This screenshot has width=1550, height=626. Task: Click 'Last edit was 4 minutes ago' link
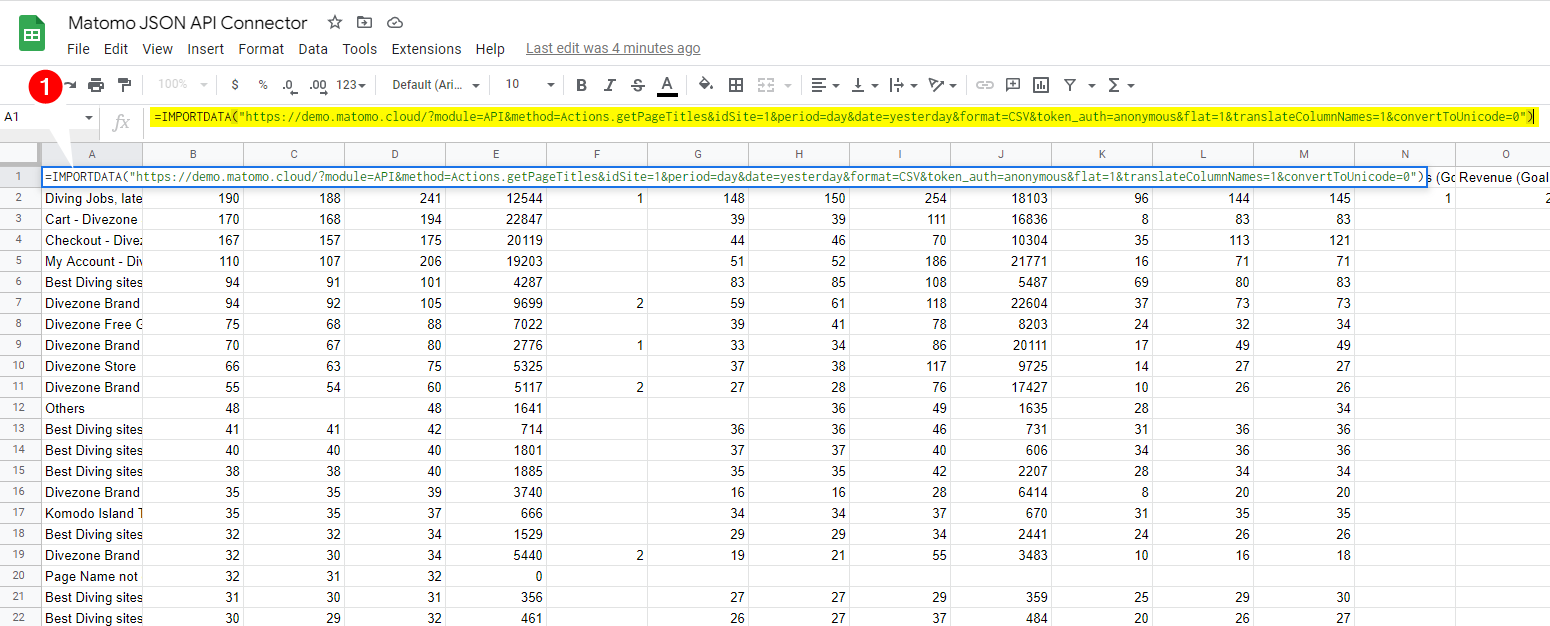613,48
